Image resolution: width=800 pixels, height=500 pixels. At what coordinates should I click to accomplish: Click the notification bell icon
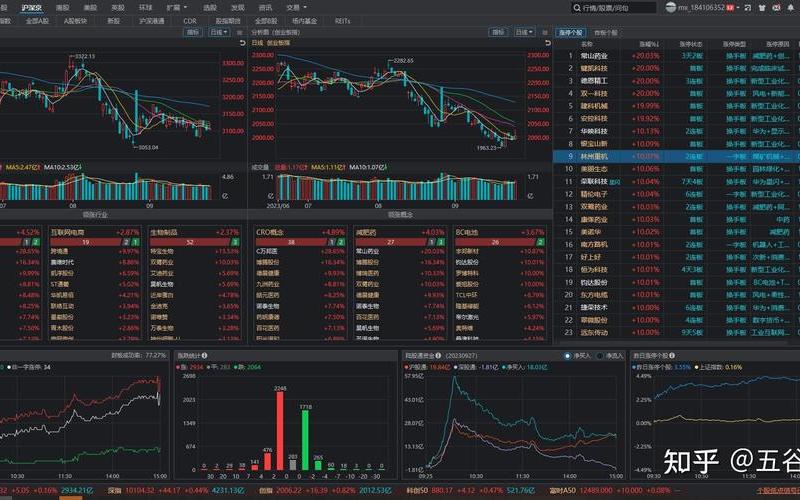[790, 8]
